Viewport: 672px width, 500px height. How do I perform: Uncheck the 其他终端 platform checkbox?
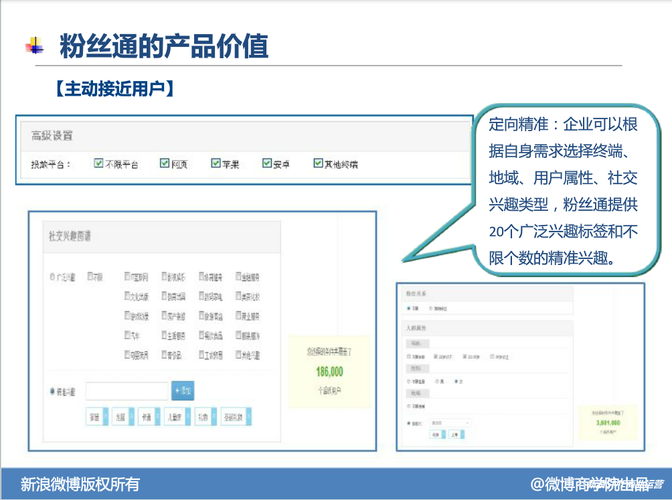pyautogui.click(x=318, y=163)
